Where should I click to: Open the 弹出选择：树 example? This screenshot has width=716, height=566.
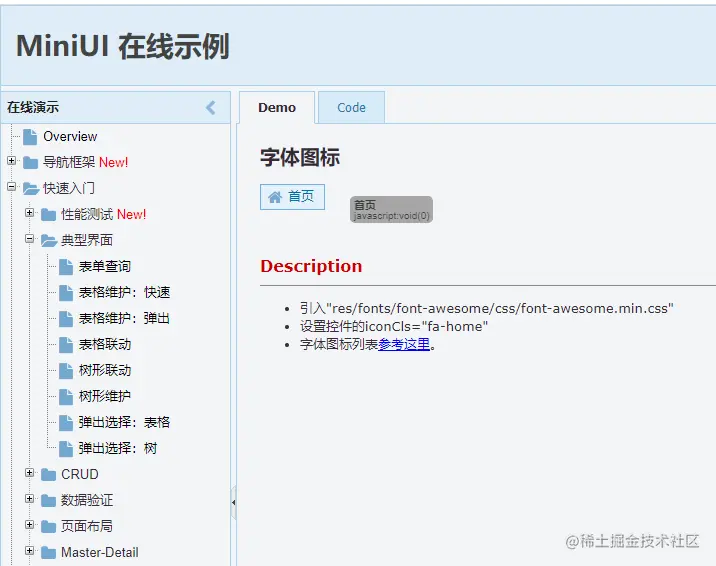118,449
